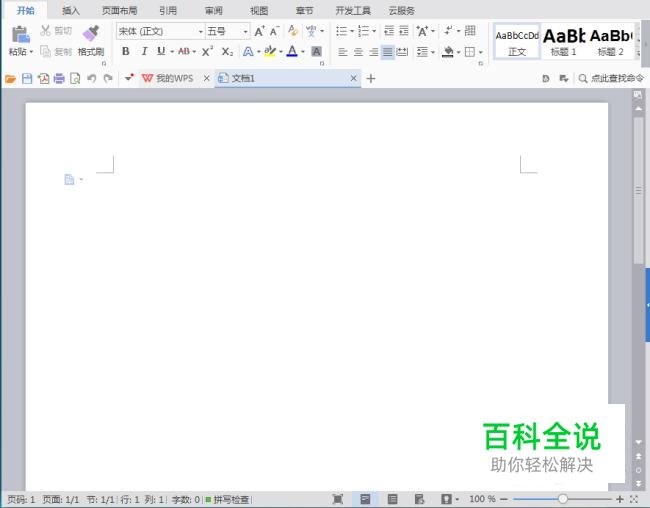
Task: Expand highlight color dropdown arrow
Action: pyautogui.click(x=281, y=52)
